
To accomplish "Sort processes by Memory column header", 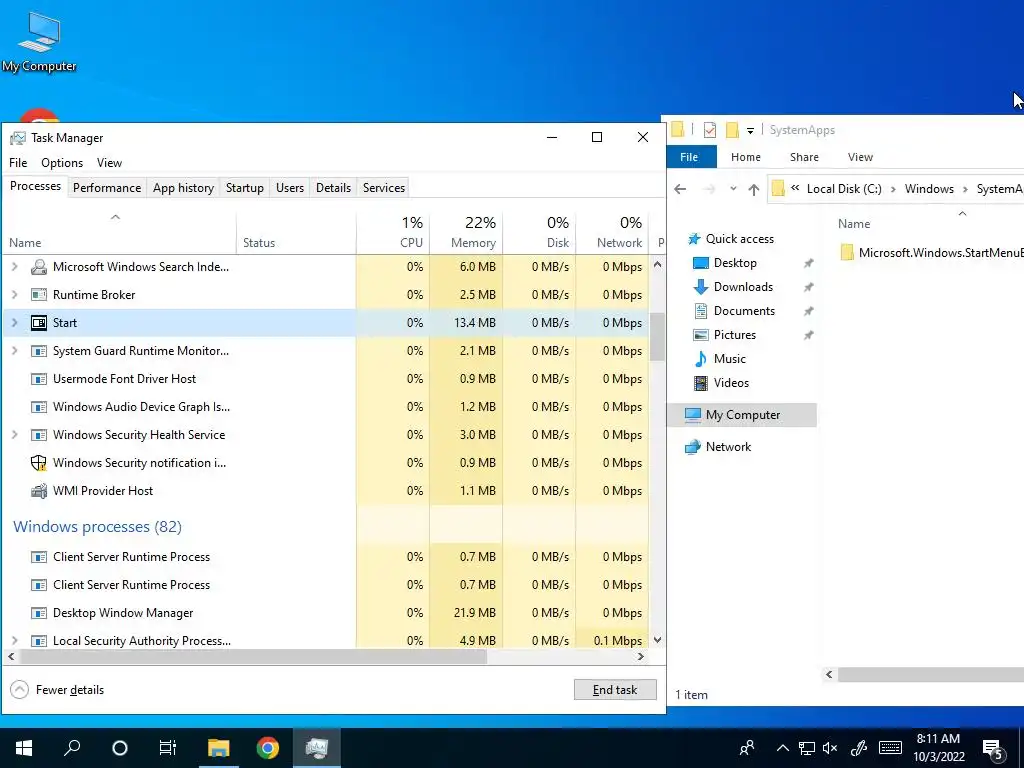I will tap(466, 232).
